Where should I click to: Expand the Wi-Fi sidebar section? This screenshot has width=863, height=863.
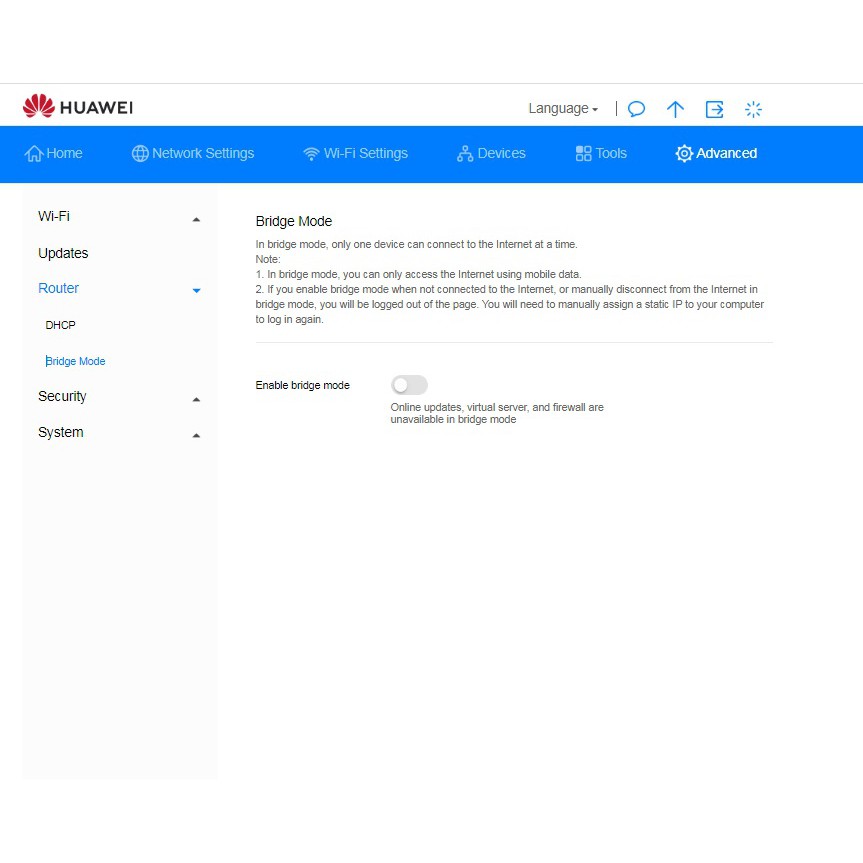119,217
